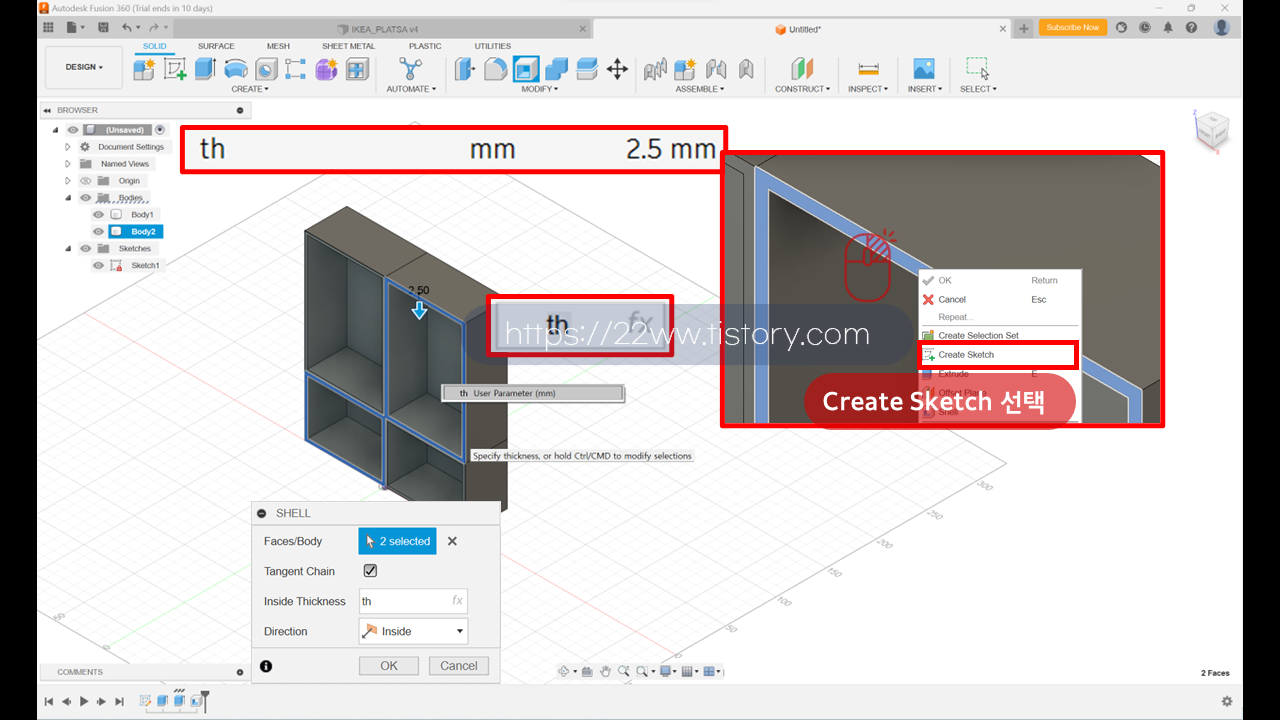Click the Inside Thickness input field

tap(413, 601)
